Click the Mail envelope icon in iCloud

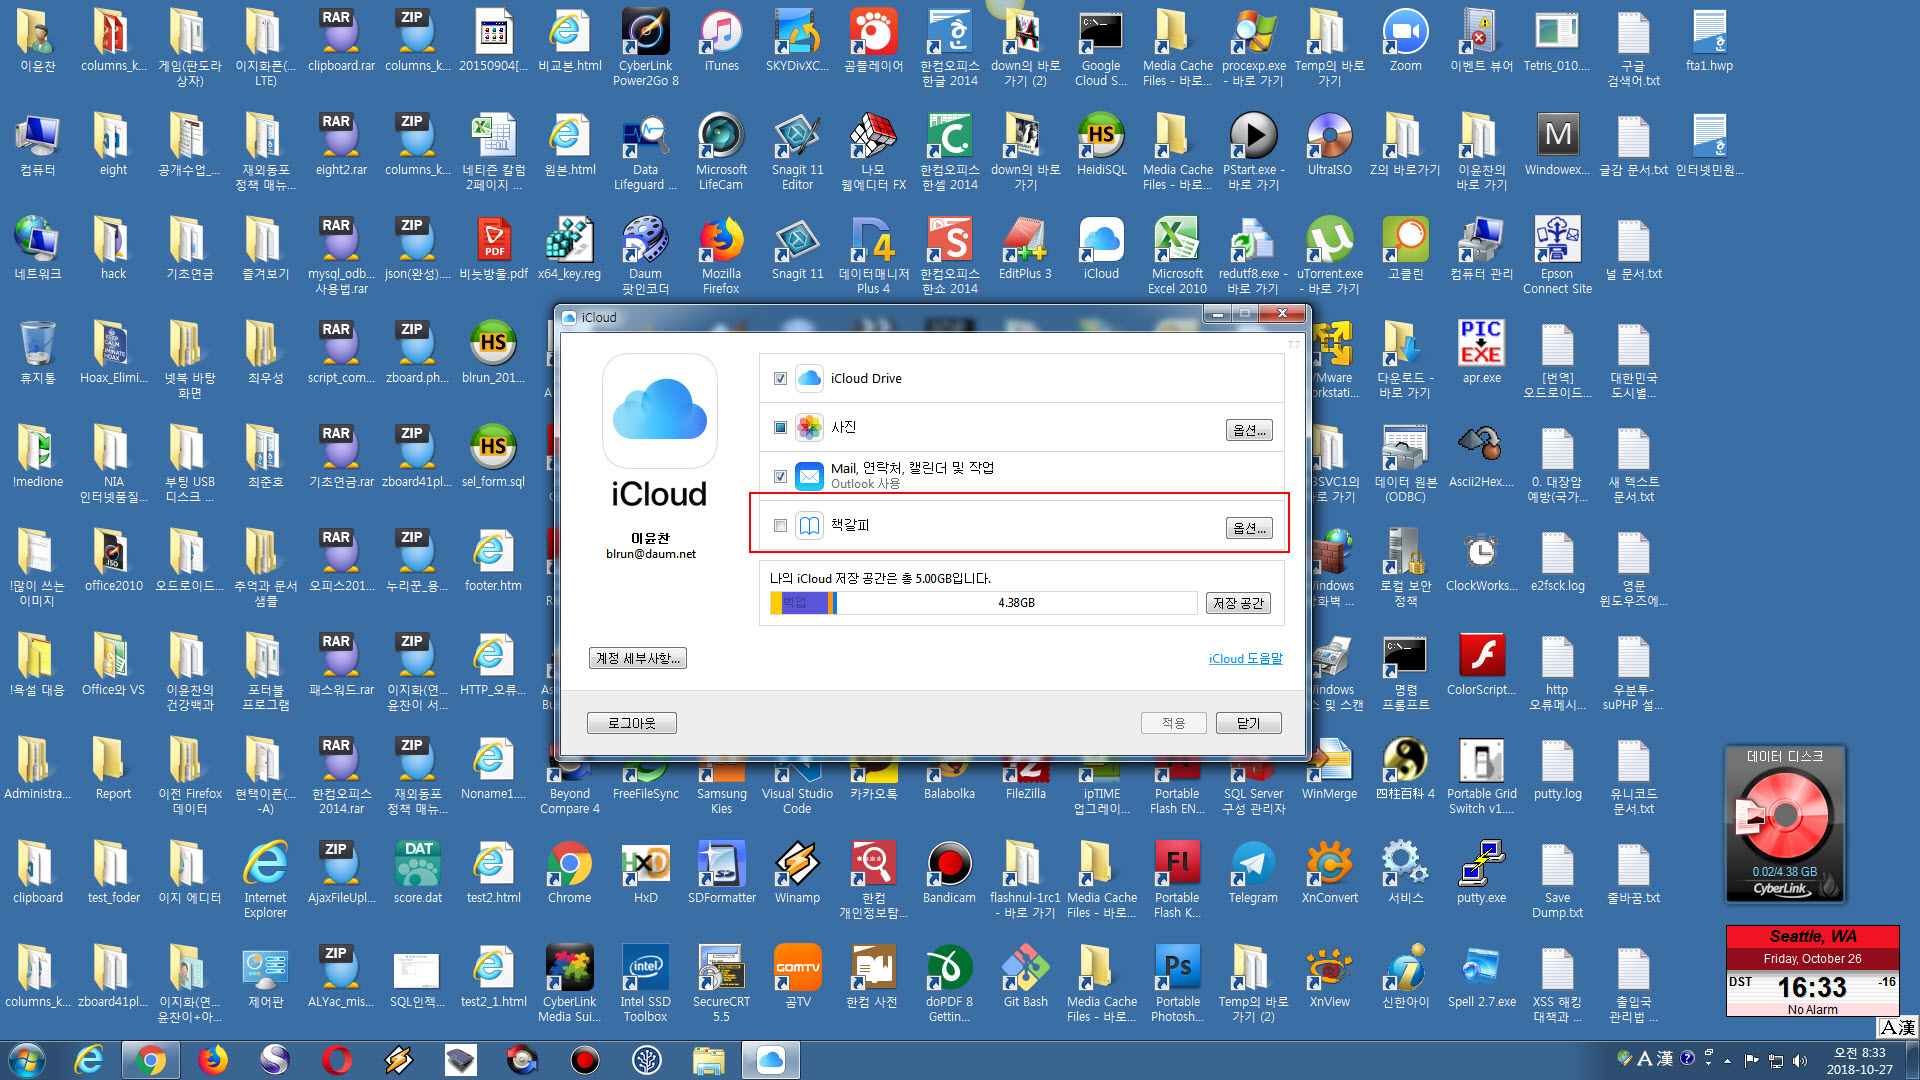point(809,476)
